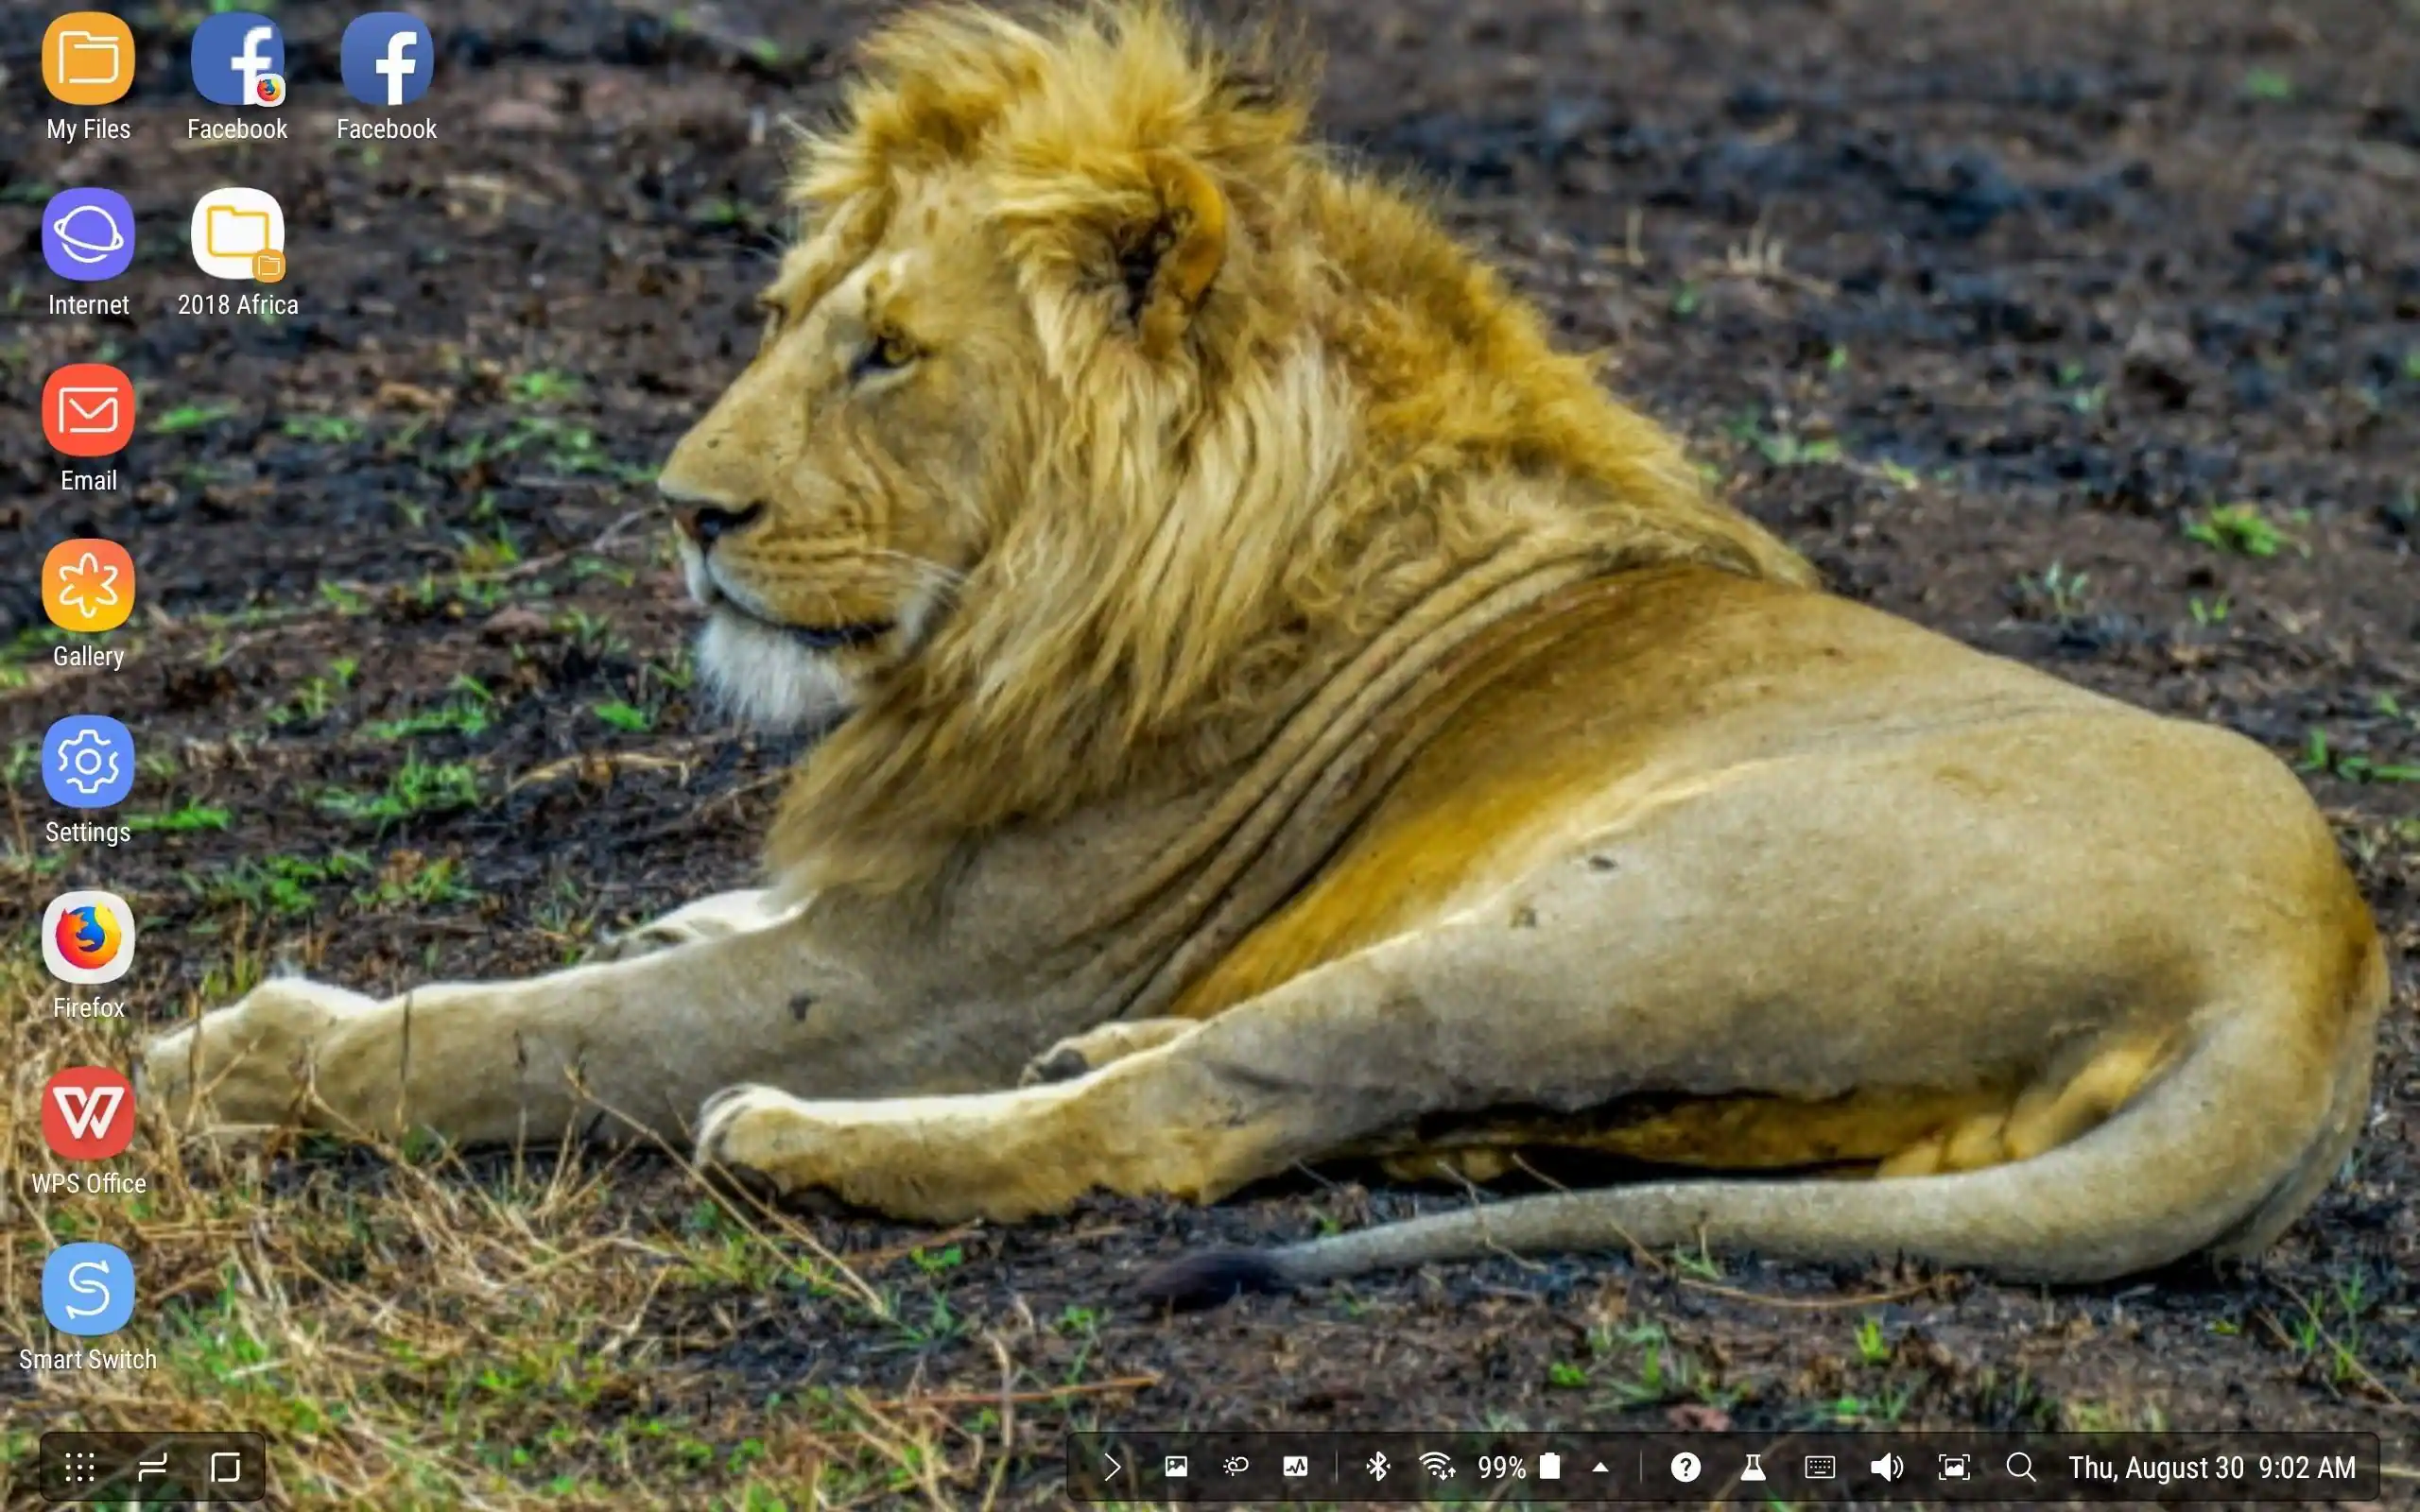
Task: Toggle the pinned image viewer tray icon
Action: (x=1179, y=1467)
